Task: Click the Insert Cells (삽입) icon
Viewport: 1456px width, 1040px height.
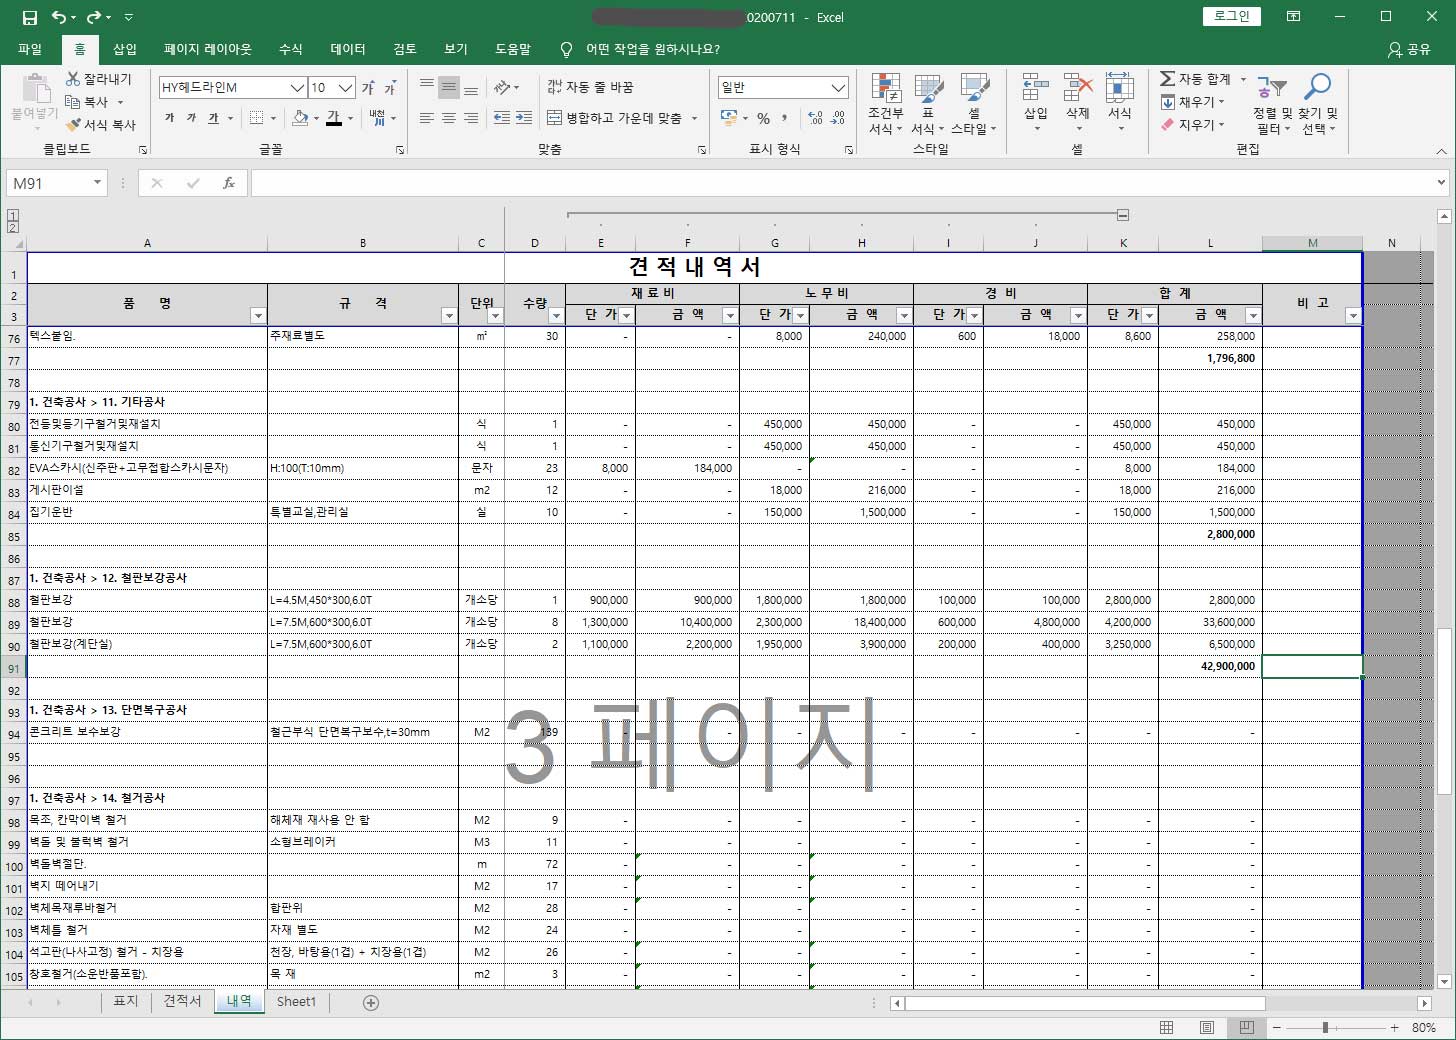Action: (1035, 100)
